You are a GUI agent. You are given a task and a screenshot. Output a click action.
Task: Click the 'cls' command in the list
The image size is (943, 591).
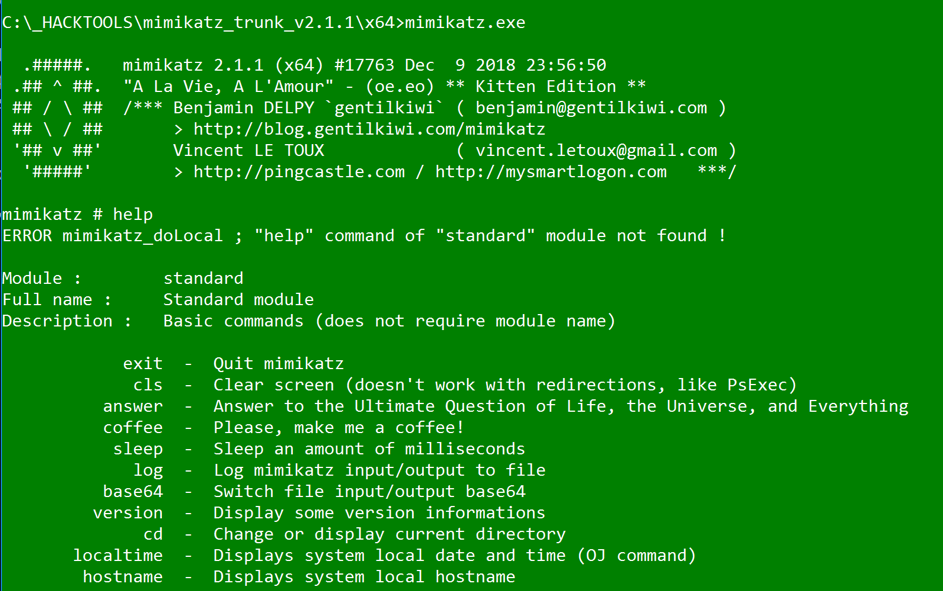pyautogui.click(x=148, y=385)
